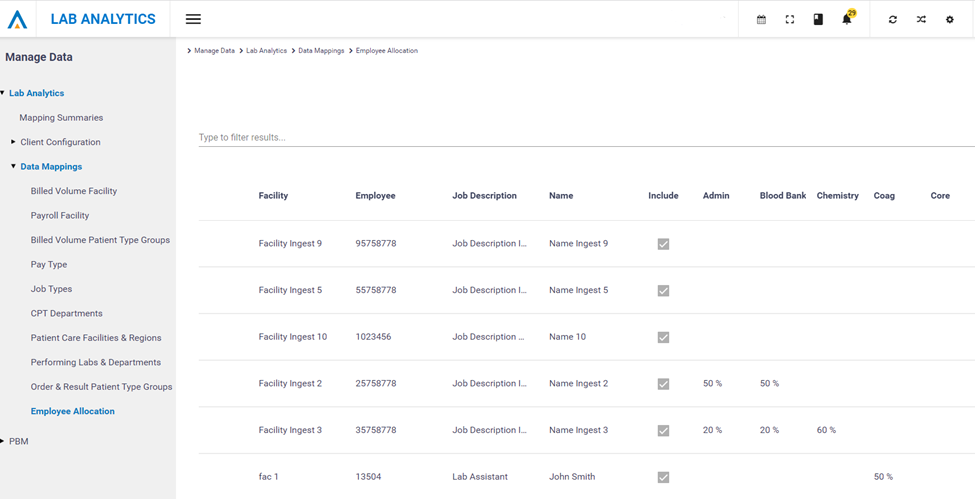
Task: Click the shuffle arrows icon
Action: [921, 19]
